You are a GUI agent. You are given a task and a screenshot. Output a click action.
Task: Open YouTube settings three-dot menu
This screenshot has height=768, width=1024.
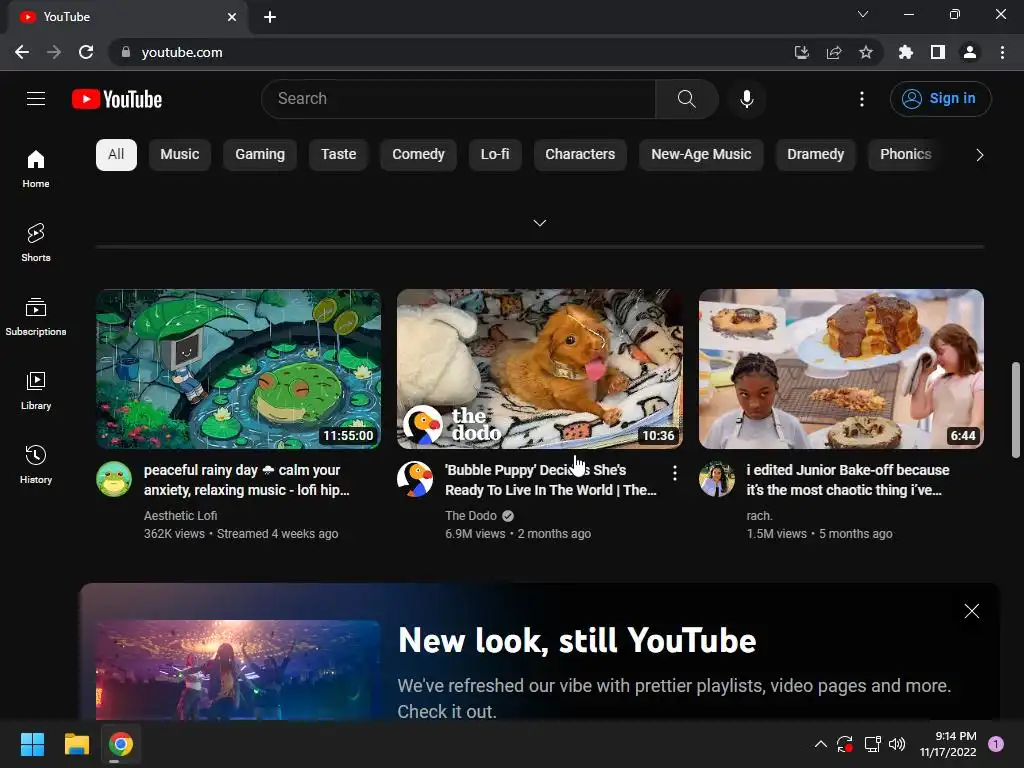[862, 99]
